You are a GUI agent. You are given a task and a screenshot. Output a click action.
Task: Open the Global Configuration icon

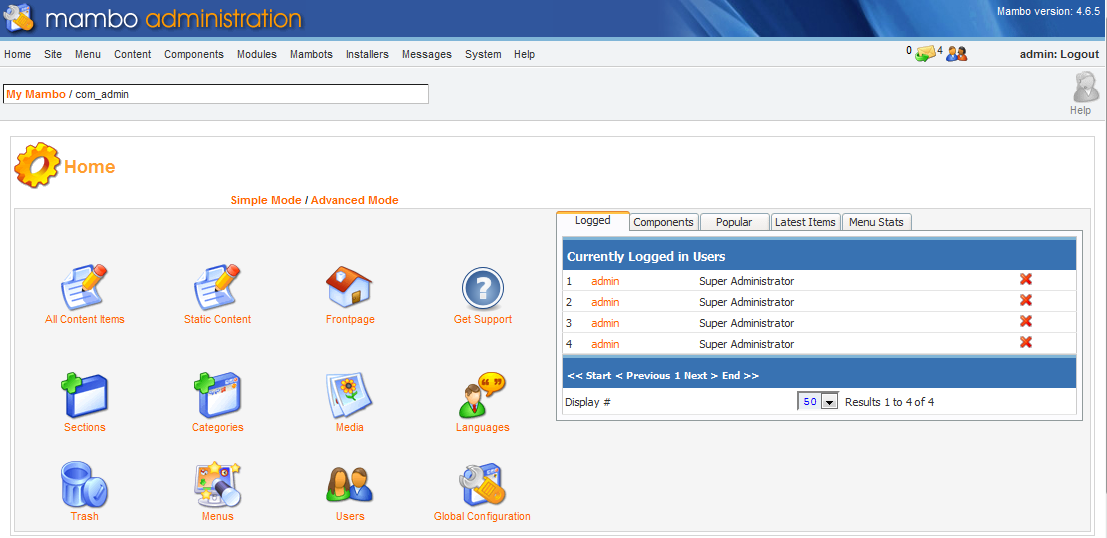coord(482,485)
